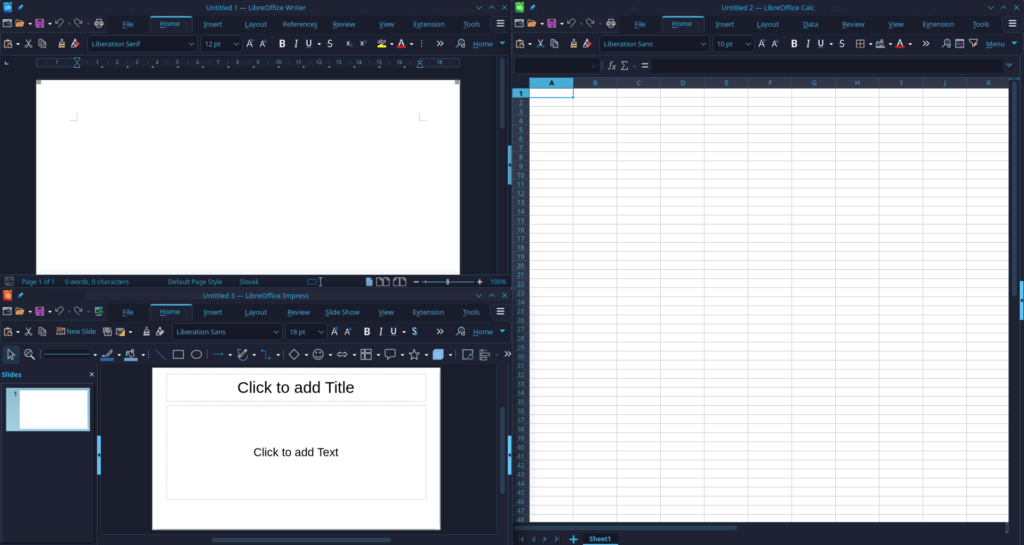Click Clone Formatting paintbrush in Writer
Screen dimensions: 1024x545
point(61,44)
